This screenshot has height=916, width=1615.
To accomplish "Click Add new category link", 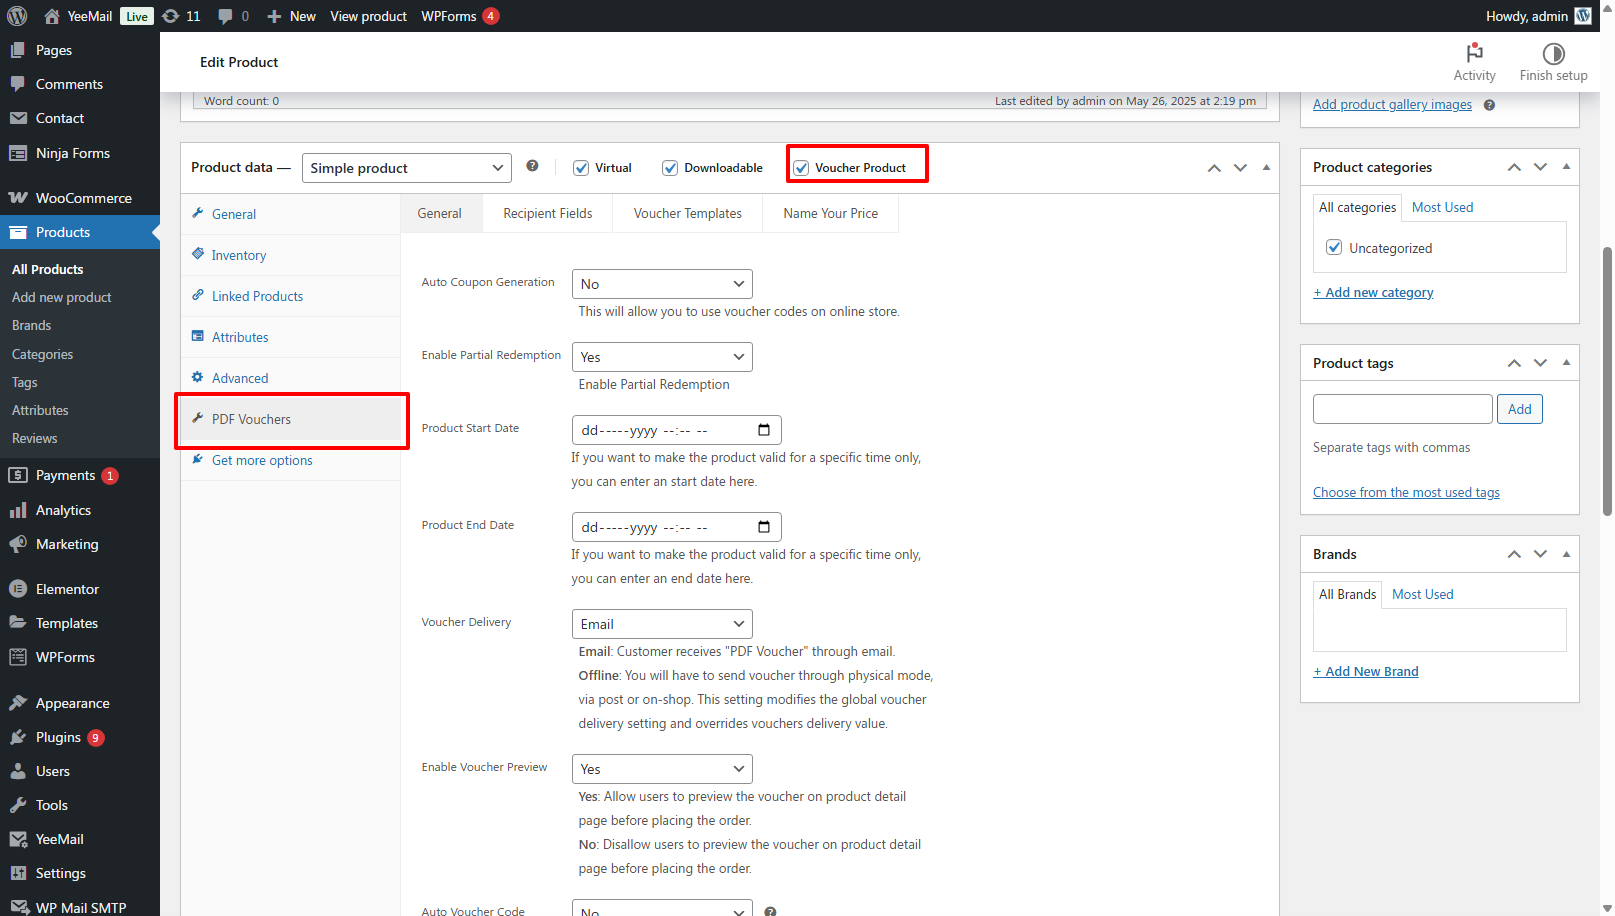I will click(x=1373, y=292).
